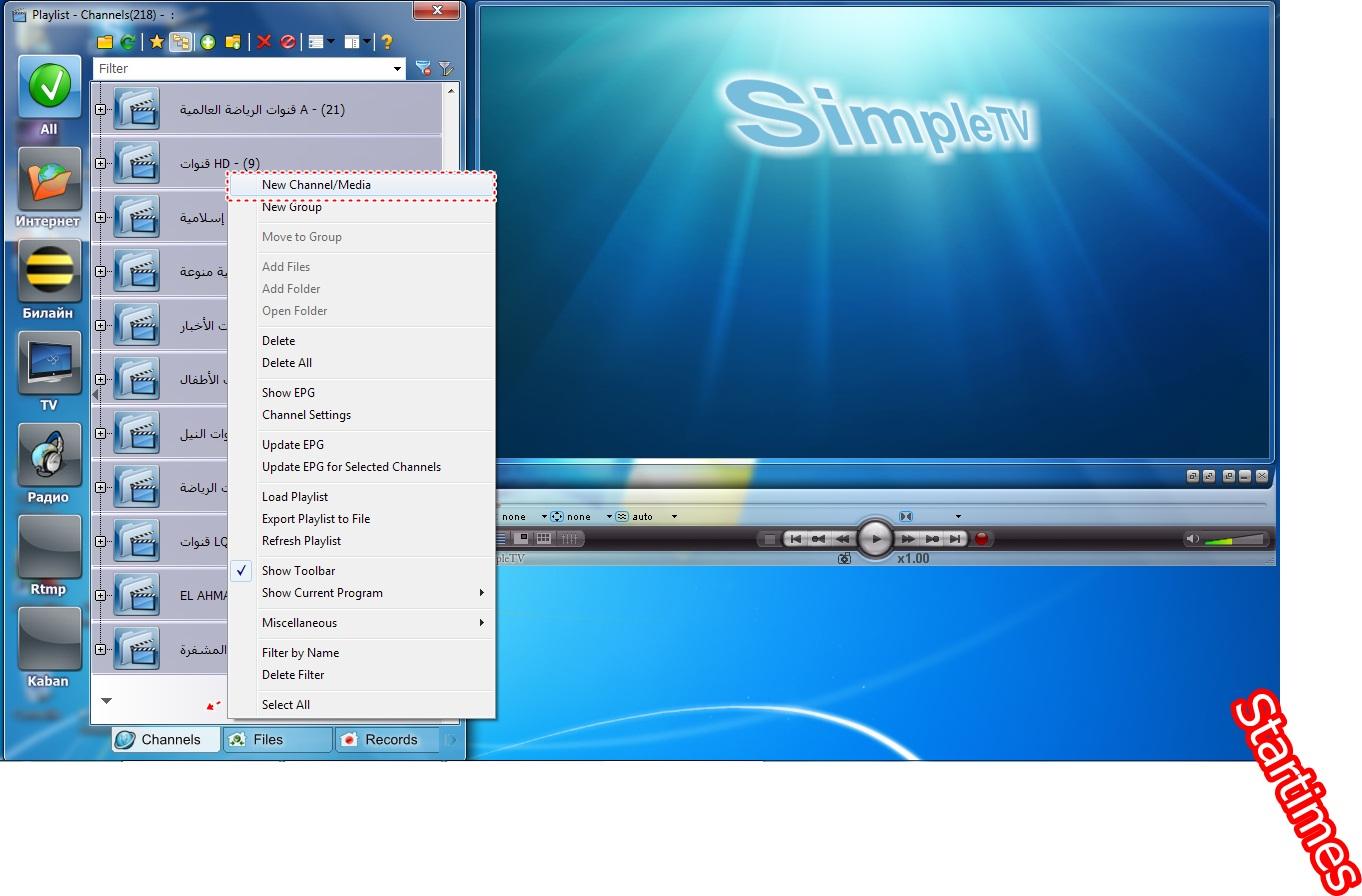Choose Export Playlist to File

362,519
